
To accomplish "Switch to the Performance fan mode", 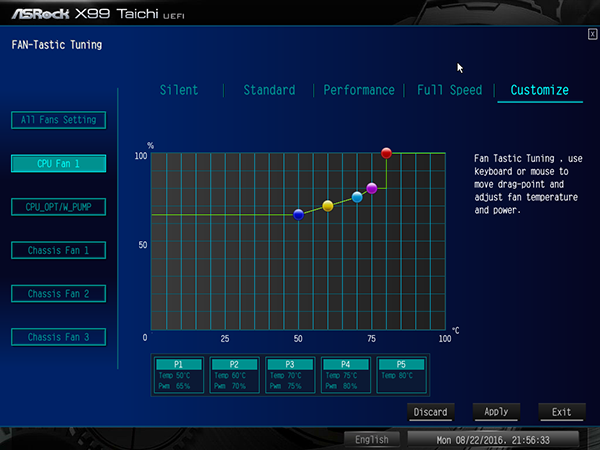I will point(359,90).
